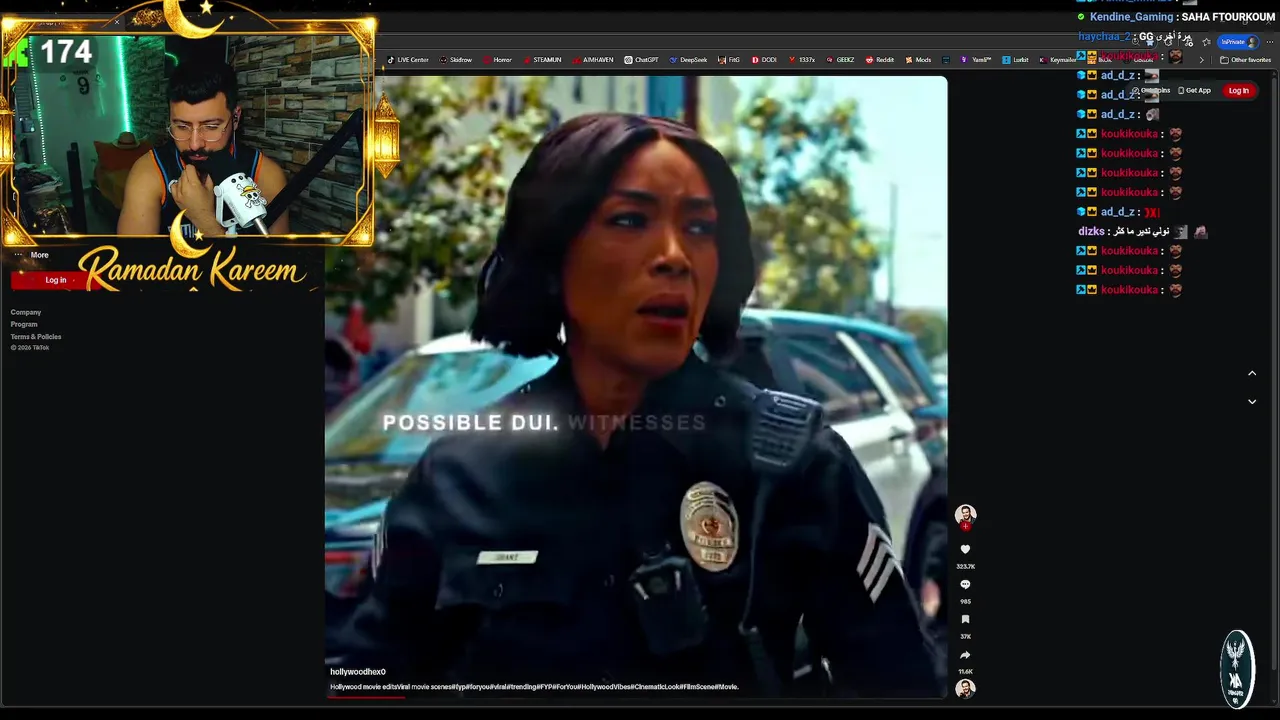Screen dimensions: 1280x720
Task: Open the sound avatar below share count
Action: pyautogui.click(x=965, y=688)
